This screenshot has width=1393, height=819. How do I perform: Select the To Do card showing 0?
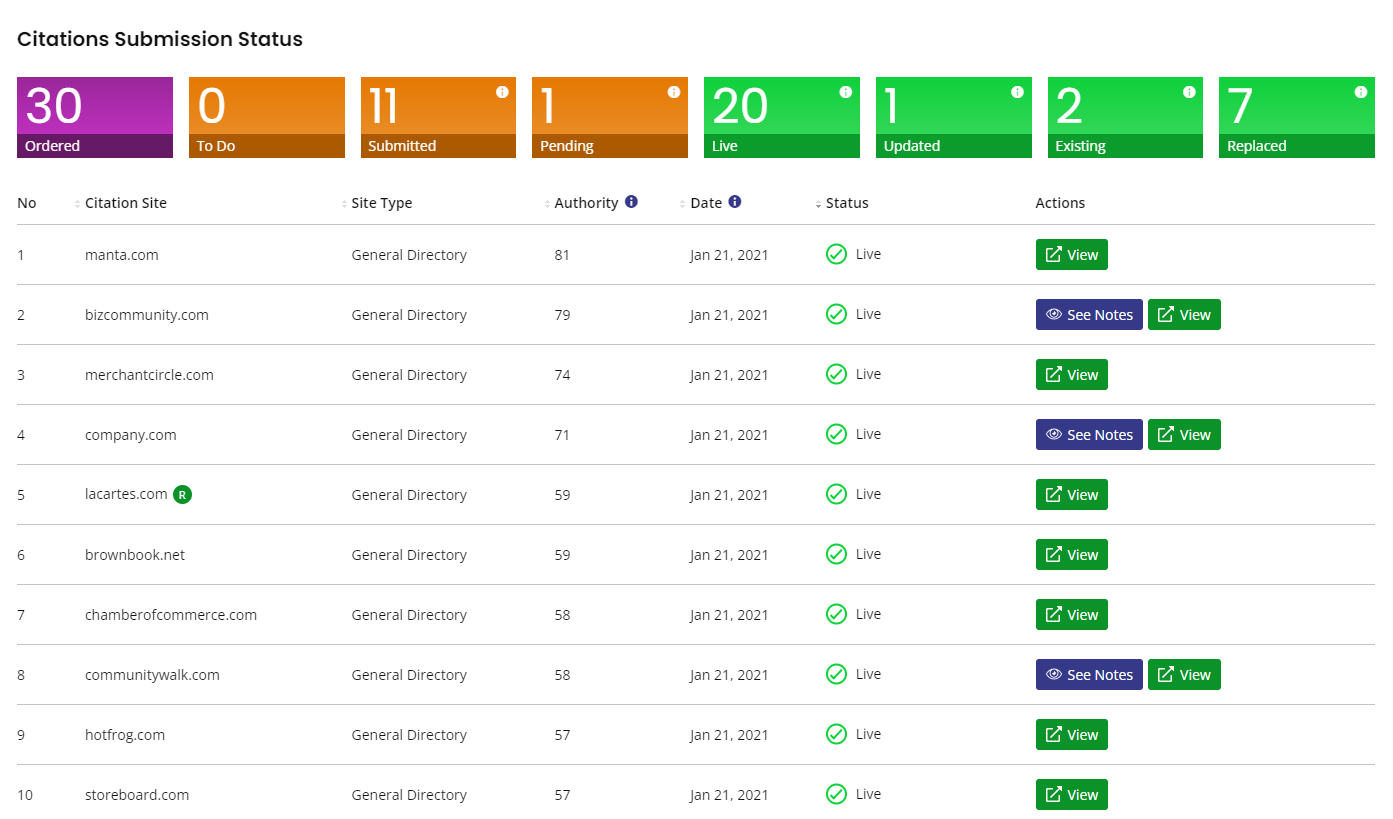pos(267,118)
